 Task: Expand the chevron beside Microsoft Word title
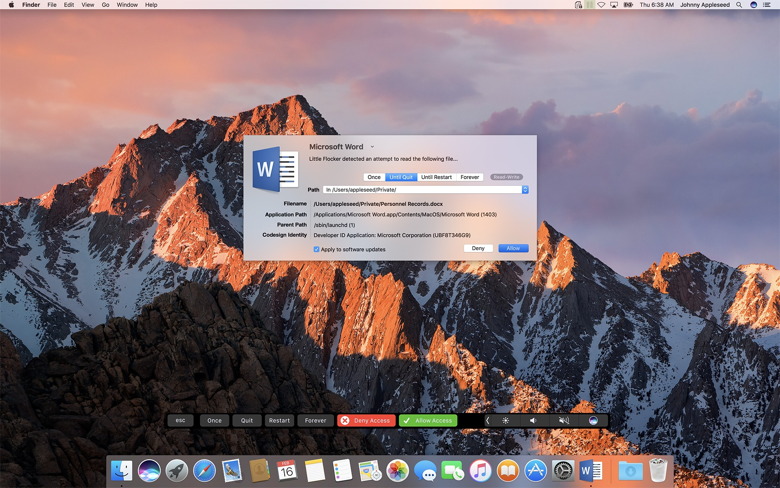372,147
